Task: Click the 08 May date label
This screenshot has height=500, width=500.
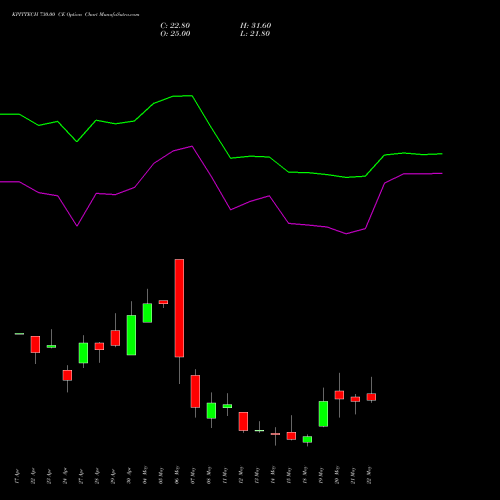Action: click(x=209, y=475)
